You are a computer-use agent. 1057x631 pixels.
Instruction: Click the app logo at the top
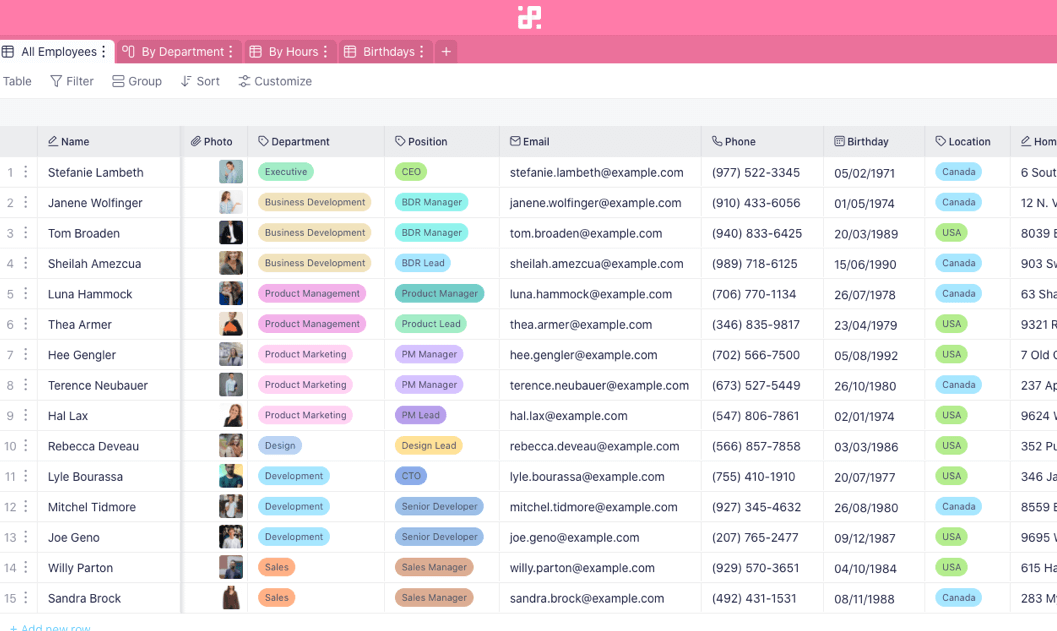[x=528, y=17]
